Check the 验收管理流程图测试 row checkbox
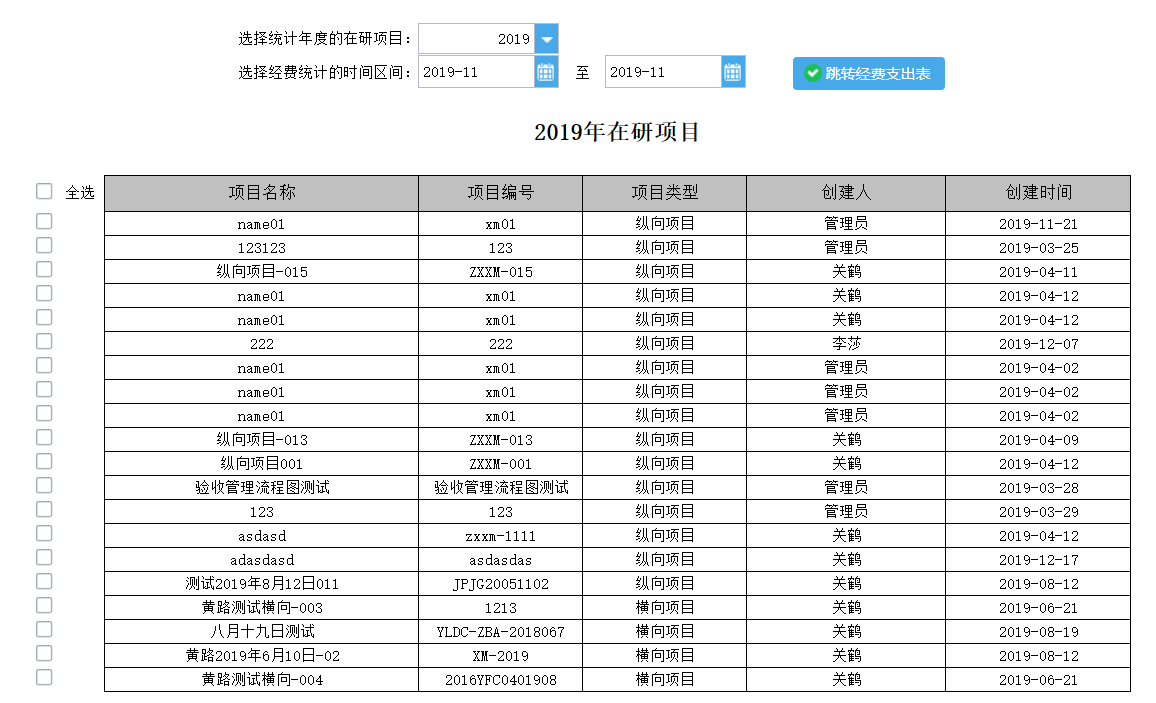Image resolution: width=1156 pixels, height=703 pixels. pyautogui.click(x=44, y=485)
